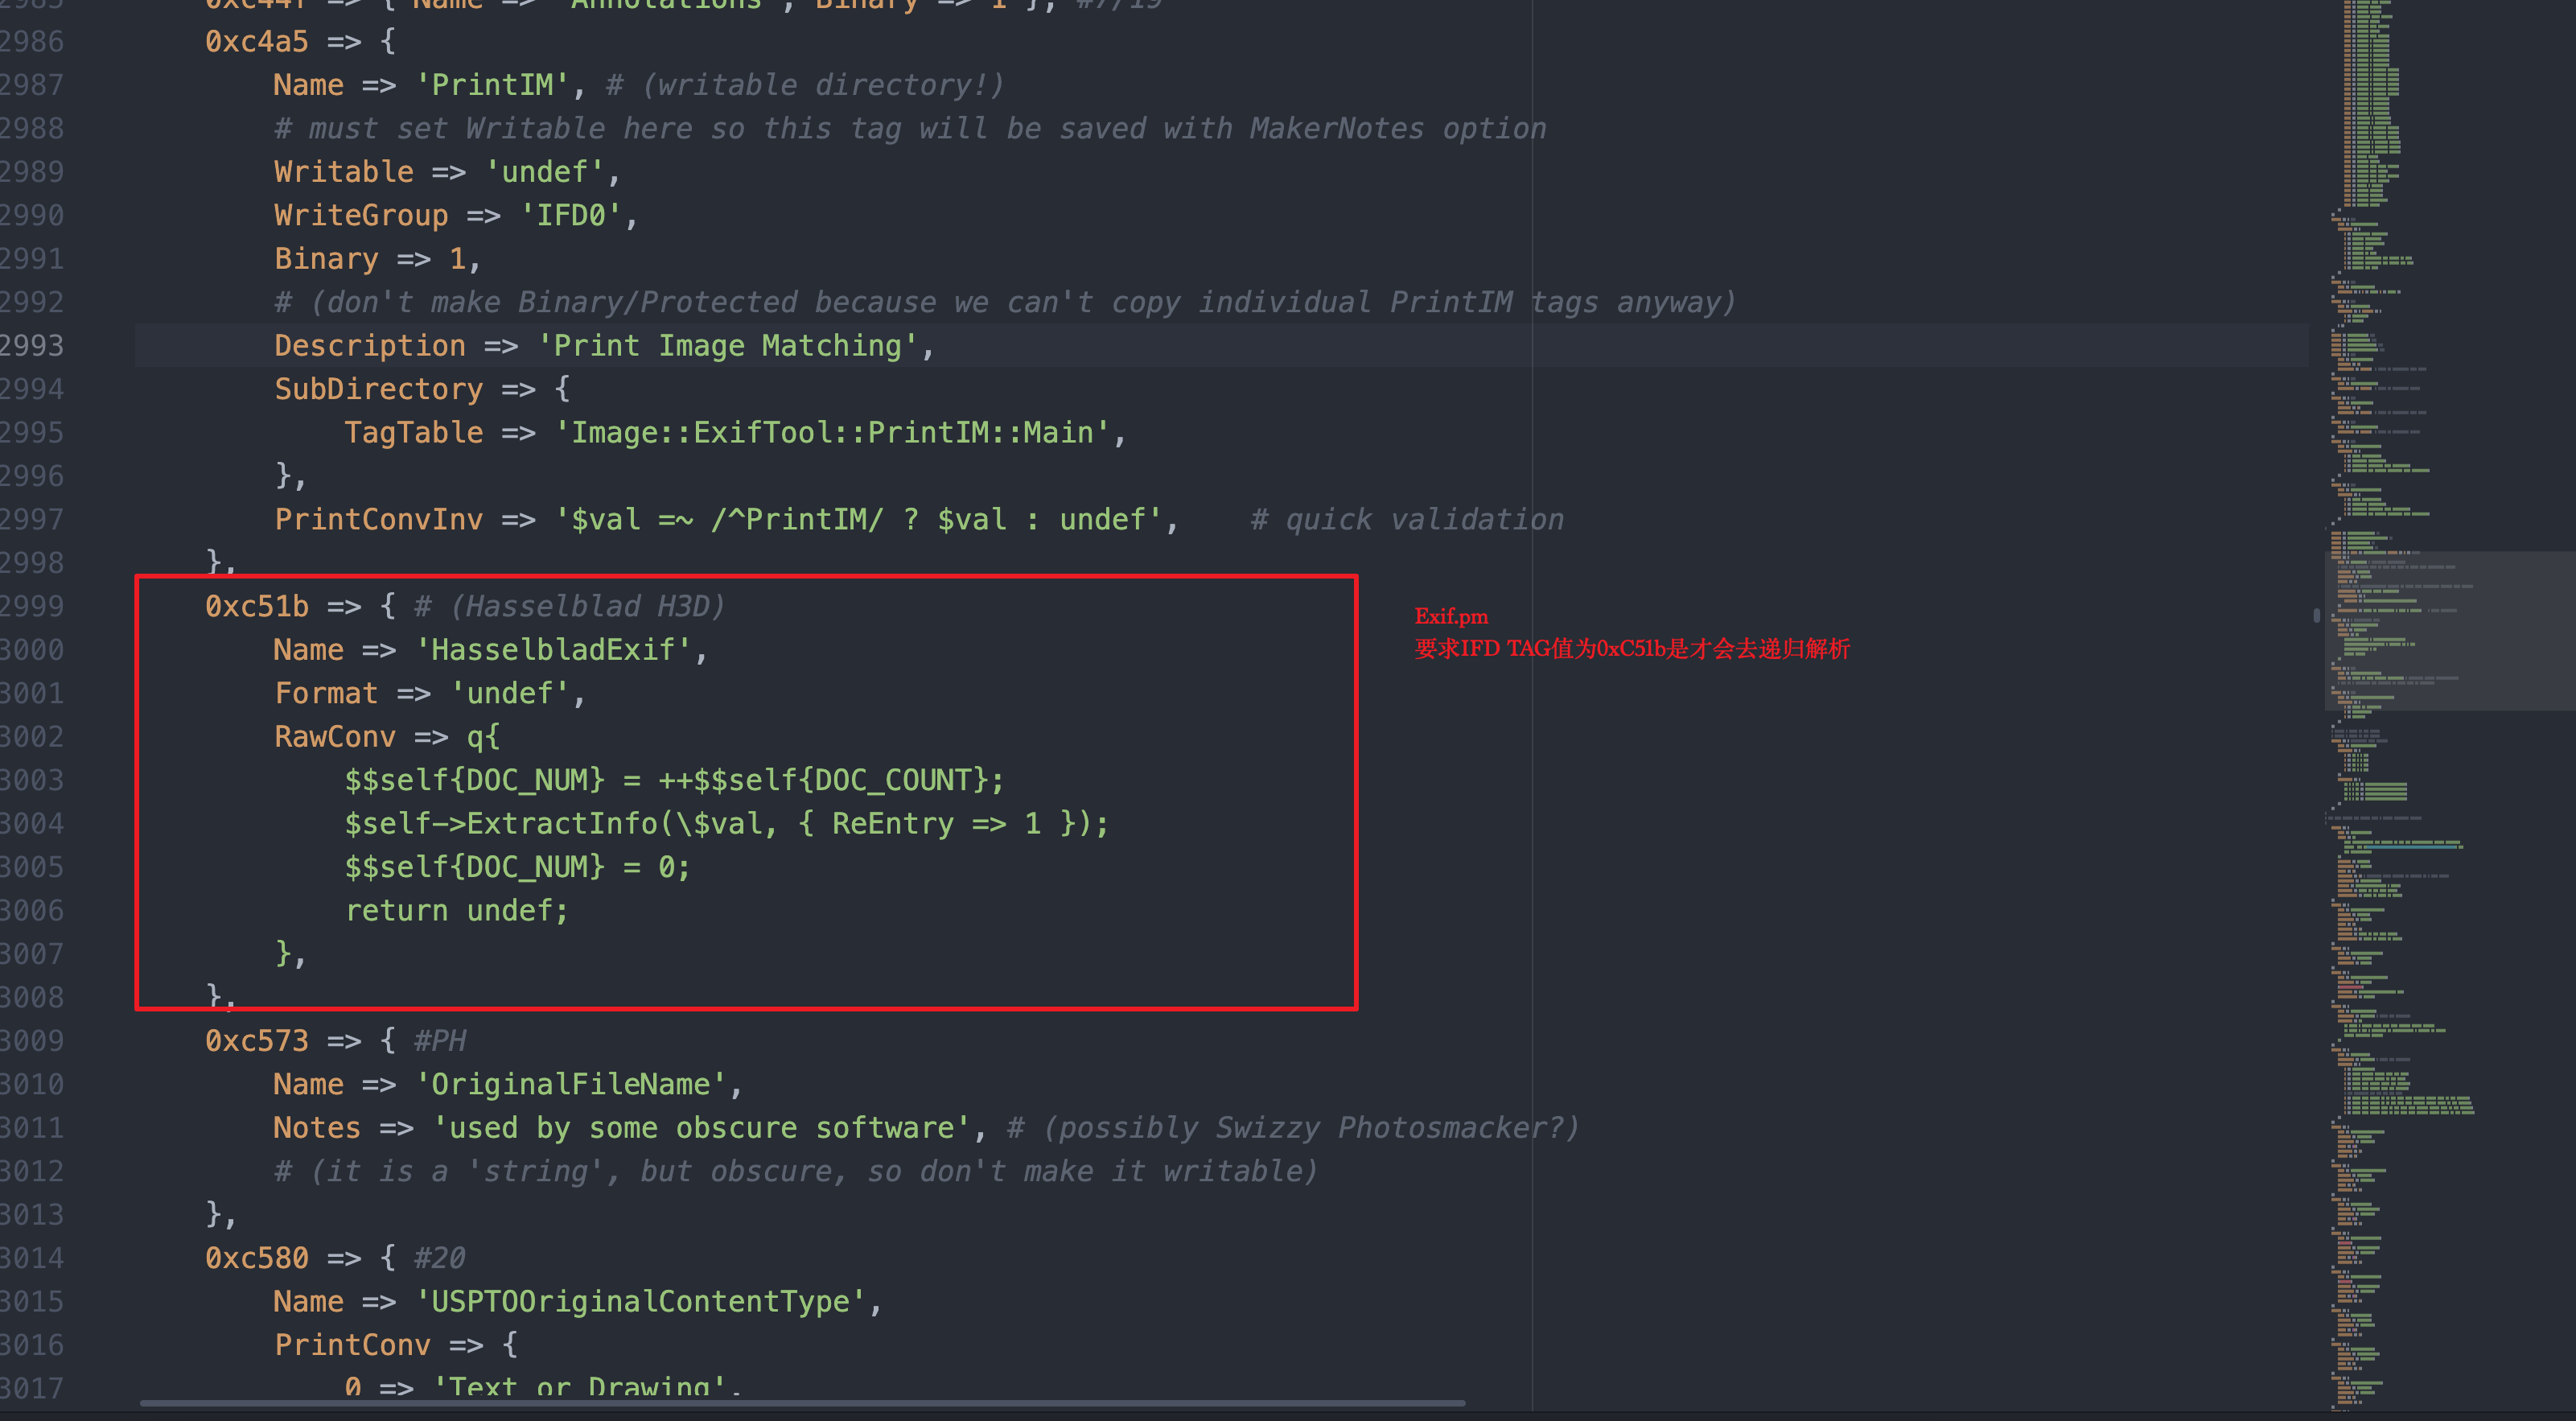The height and width of the screenshot is (1421, 2576).
Task: Click line number 3009 in the gutter
Action: [x=32, y=1040]
